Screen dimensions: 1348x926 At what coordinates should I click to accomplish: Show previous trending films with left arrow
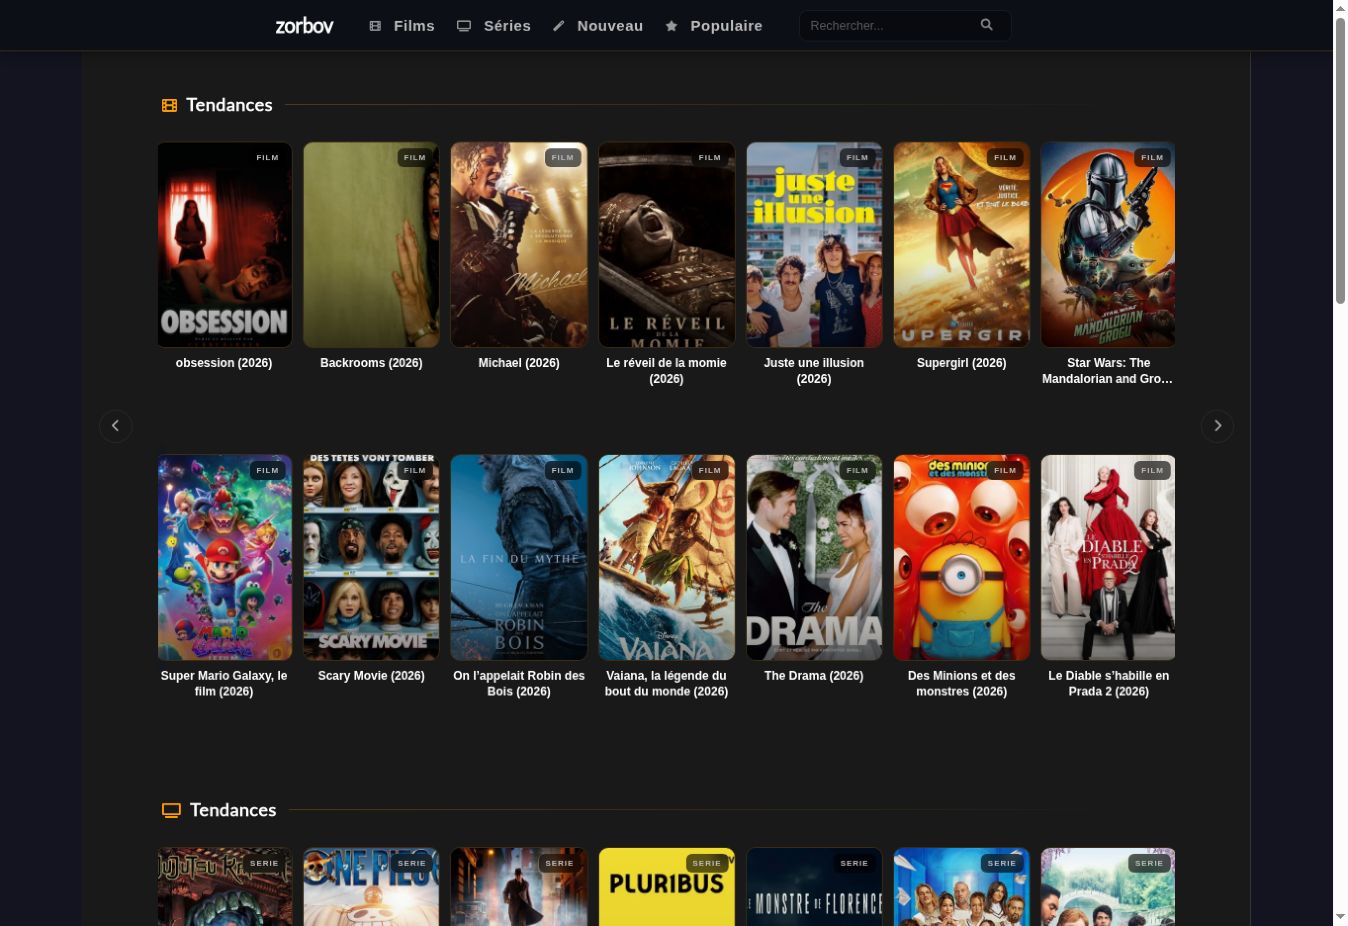click(x=116, y=426)
